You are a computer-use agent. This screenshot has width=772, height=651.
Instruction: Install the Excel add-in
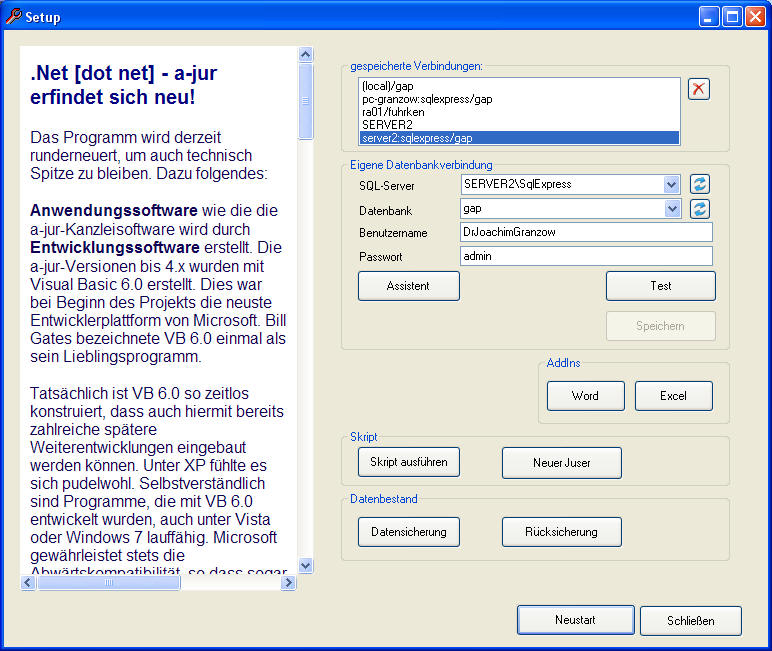point(674,396)
